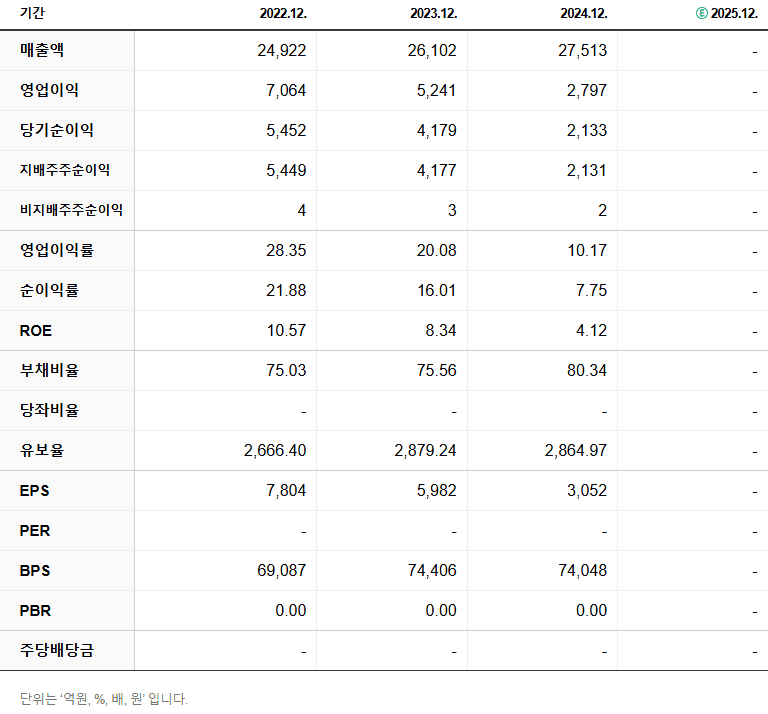
Task: Select operating profit value 5,241
Action: tap(436, 91)
